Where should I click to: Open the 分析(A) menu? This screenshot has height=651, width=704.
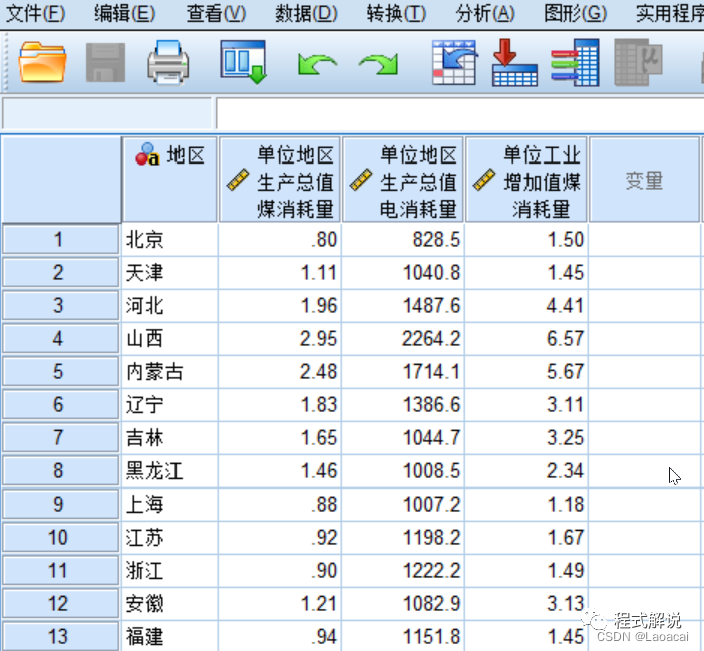[x=485, y=13]
